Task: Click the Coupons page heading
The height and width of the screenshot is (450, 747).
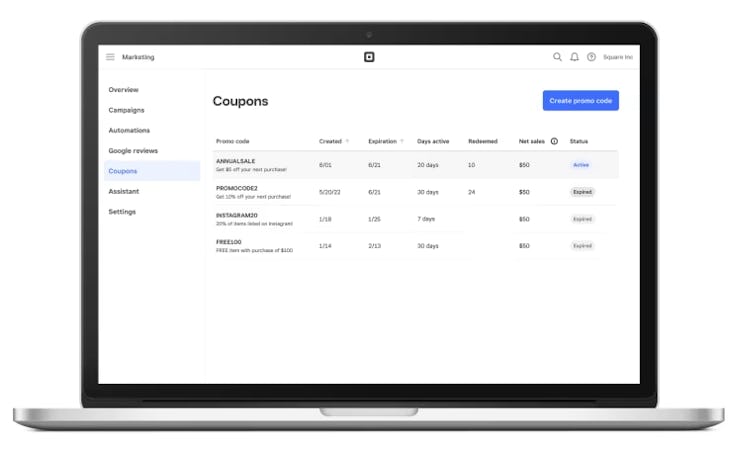Action: coord(241,101)
